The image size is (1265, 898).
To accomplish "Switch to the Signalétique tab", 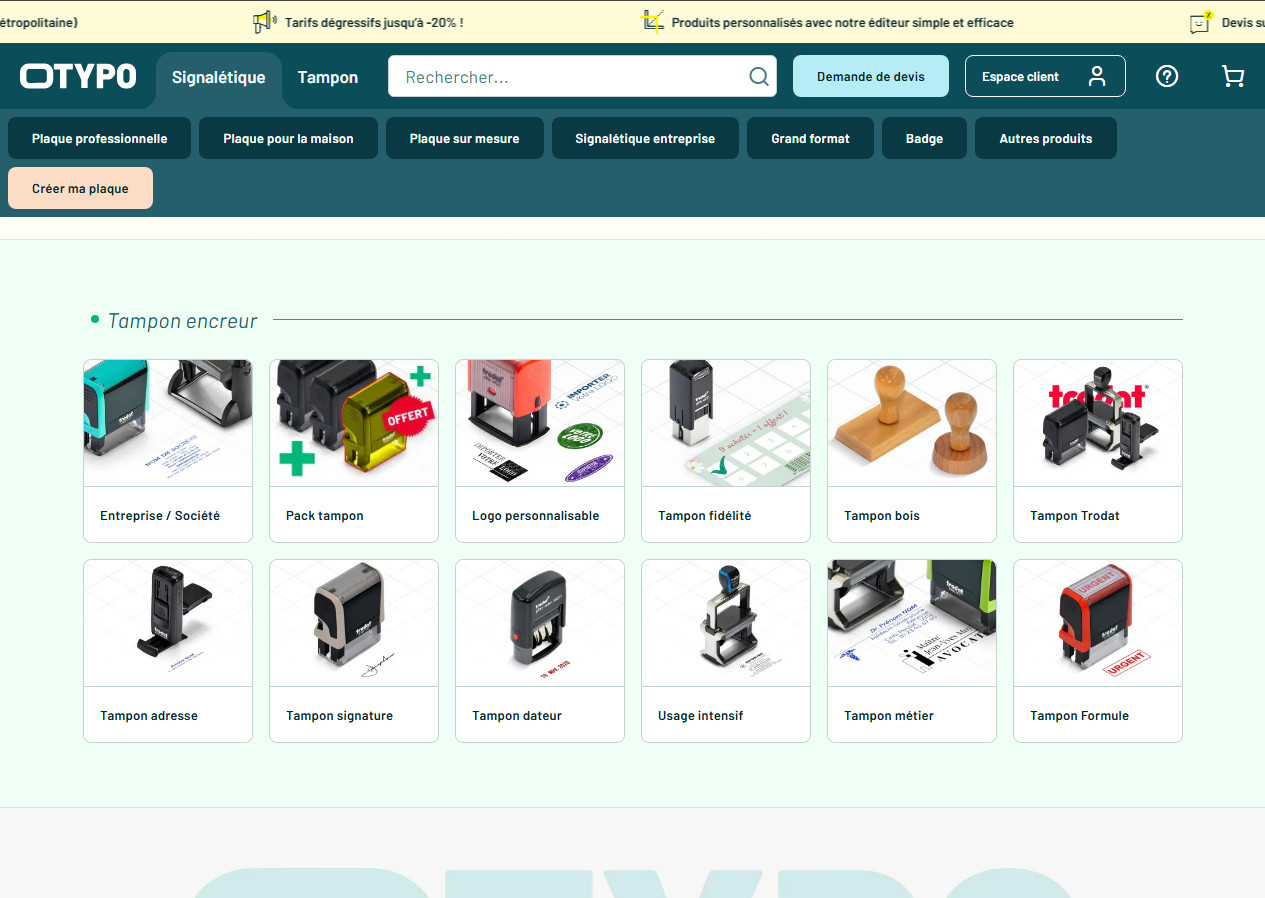I will pyautogui.click(x=218, y=78).
